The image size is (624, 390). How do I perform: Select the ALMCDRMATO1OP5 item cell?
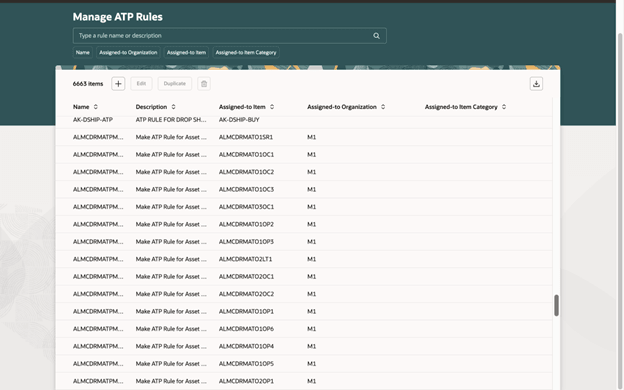(x=246, y=364)
